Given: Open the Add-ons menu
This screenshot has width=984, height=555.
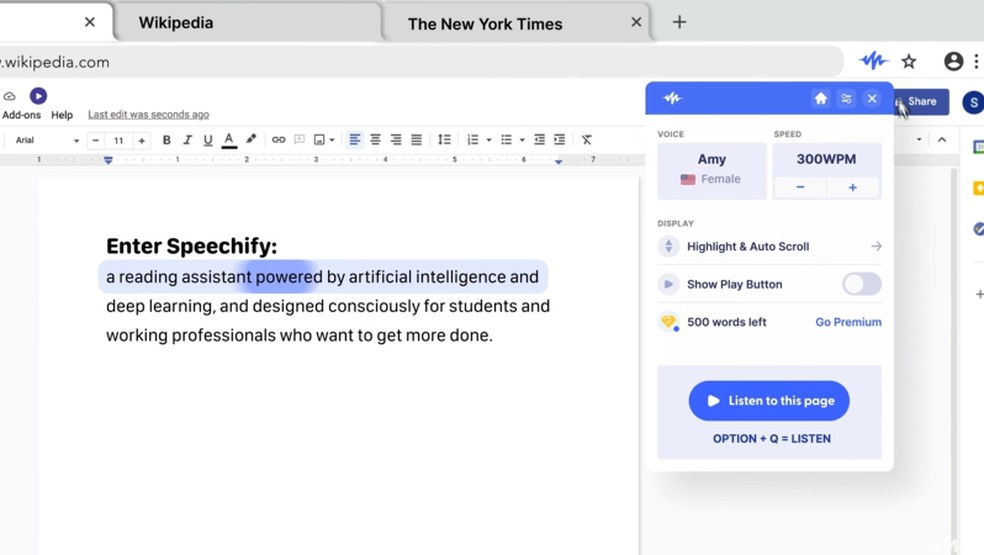Looking at the screenshot, I should pyautogui.click(x=21, y=115).
